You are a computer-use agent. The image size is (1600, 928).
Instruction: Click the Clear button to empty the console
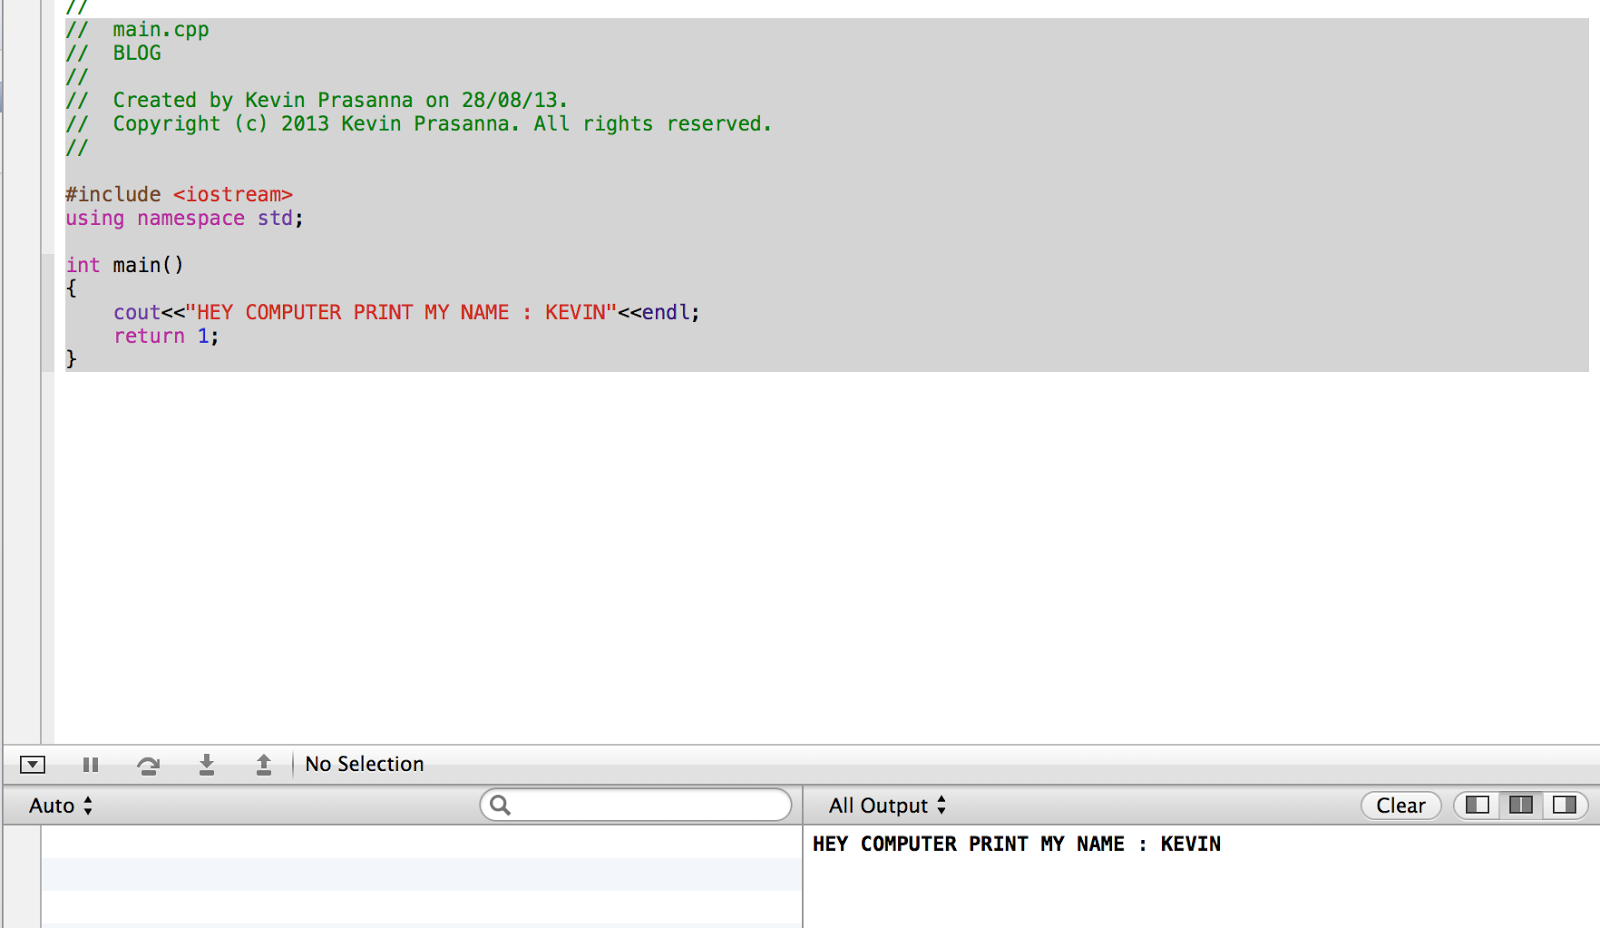pyautogui.click(x=1399, y=805)
